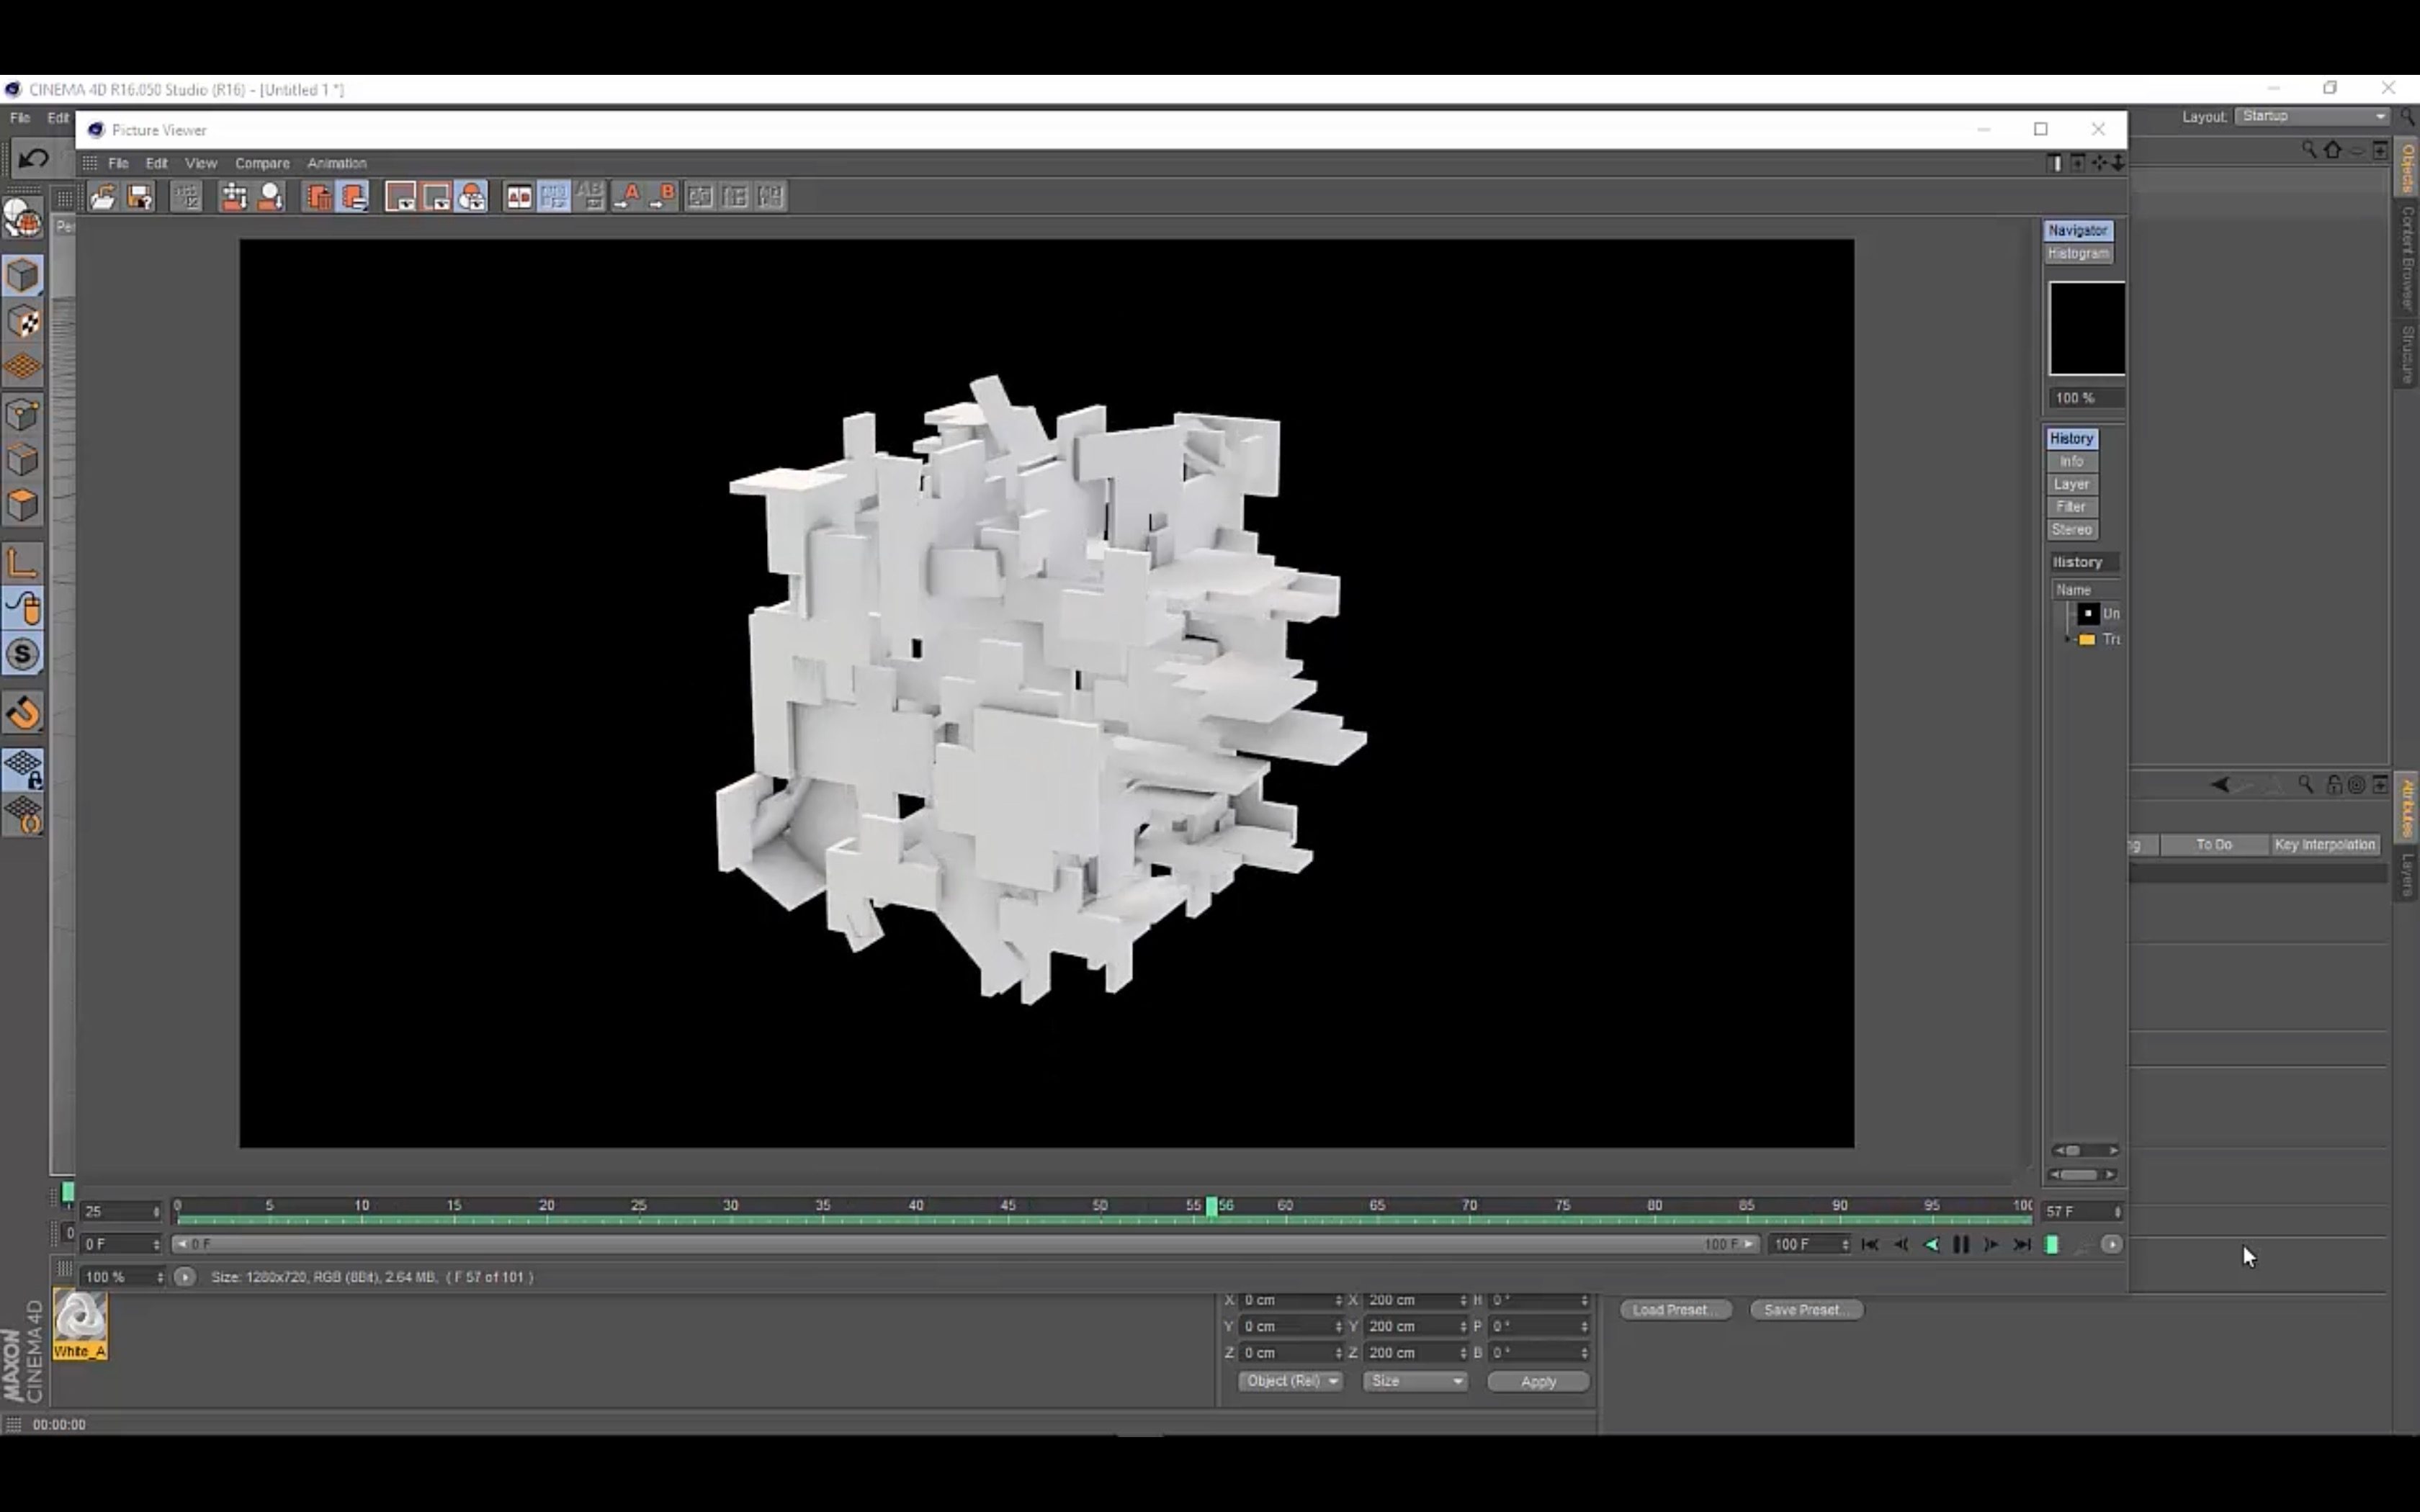Click the 100 F end frame stepper

[1845, 1245]
